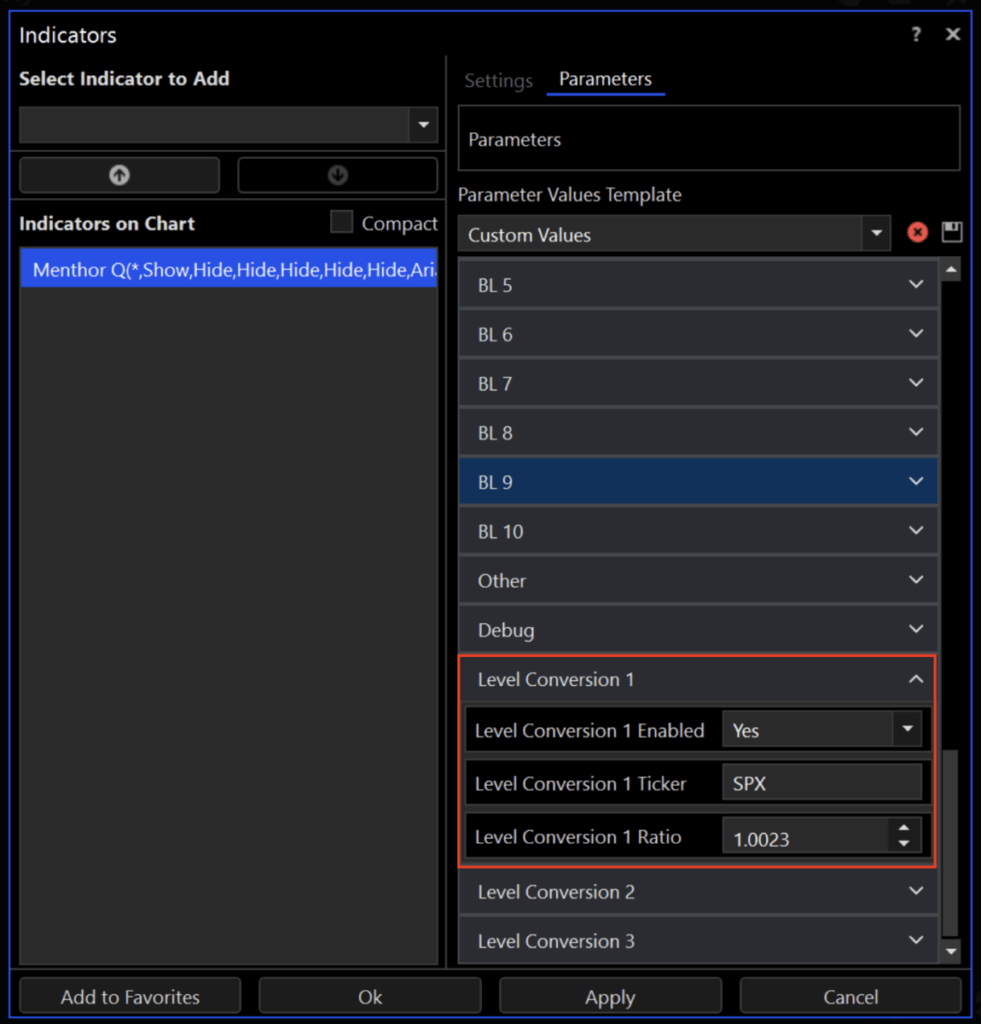Image resolution: width=981 pixels, height=1024 pixels.
Task: Switch to the Parameters tab
Action: click(x=605, y=80)
